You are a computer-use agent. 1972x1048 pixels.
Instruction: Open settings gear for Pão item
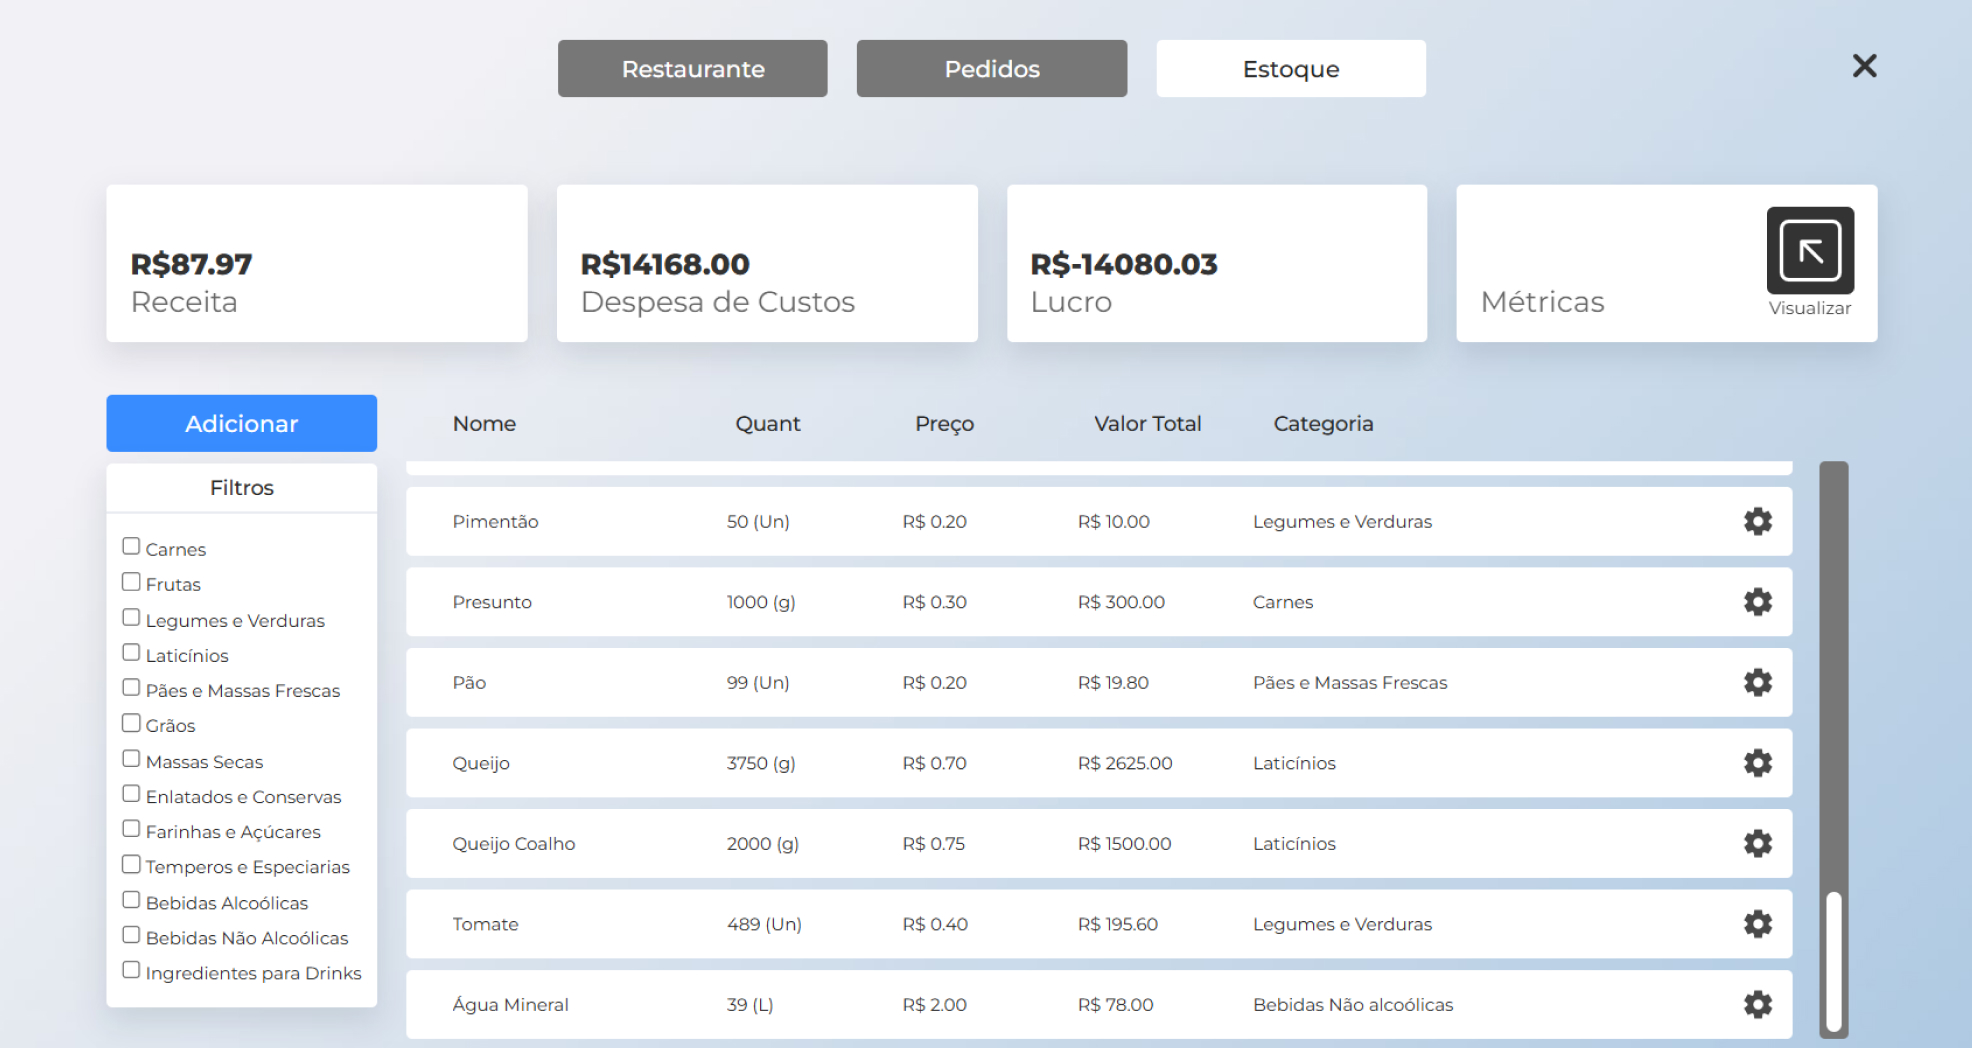pyautogui.click(x=1757, y=682)
